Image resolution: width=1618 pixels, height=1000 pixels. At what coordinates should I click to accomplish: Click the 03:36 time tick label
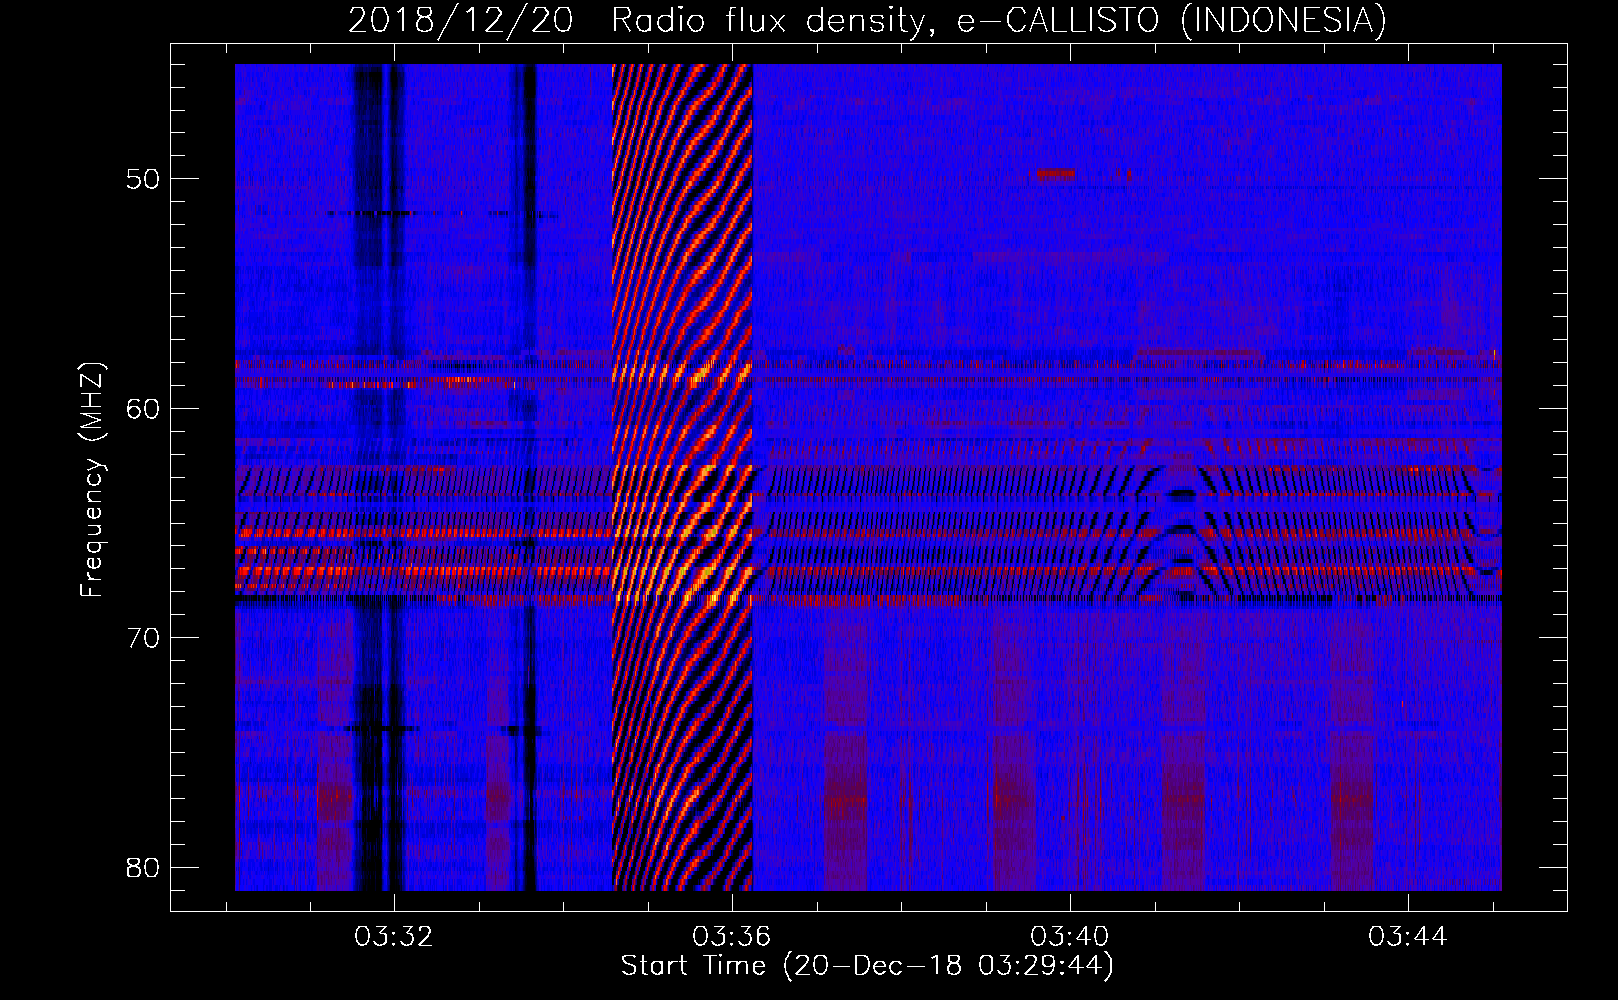click(732, 937)
